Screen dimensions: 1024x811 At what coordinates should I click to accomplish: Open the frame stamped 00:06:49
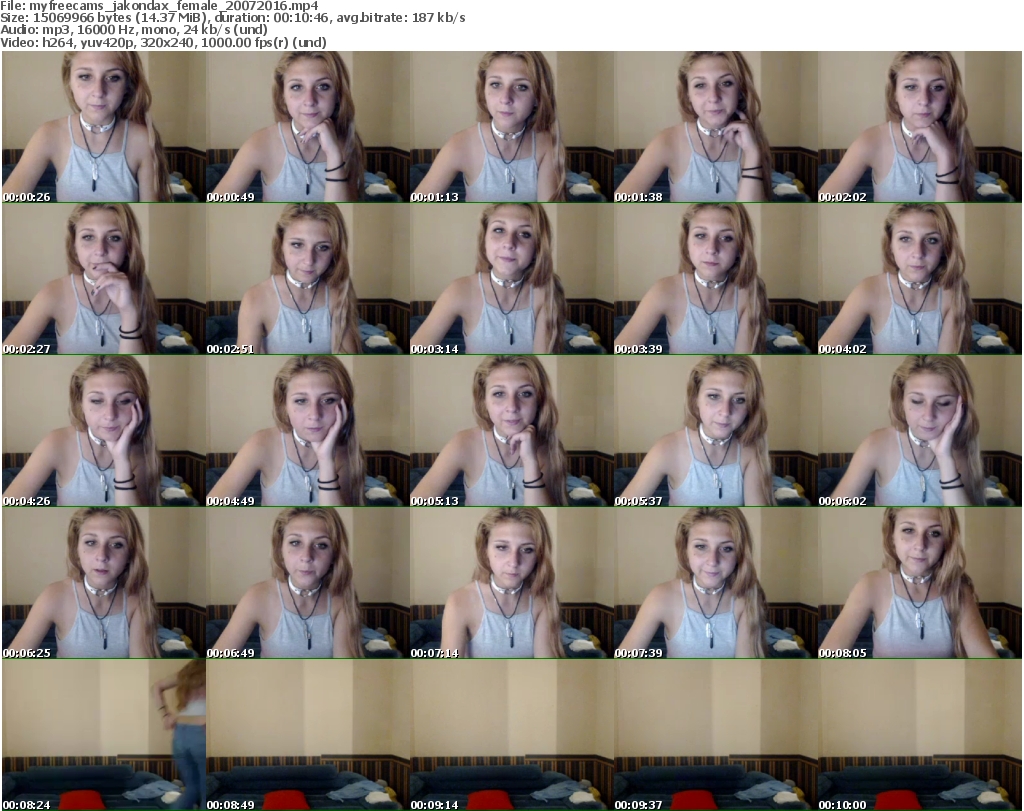[x=308, y=582]
